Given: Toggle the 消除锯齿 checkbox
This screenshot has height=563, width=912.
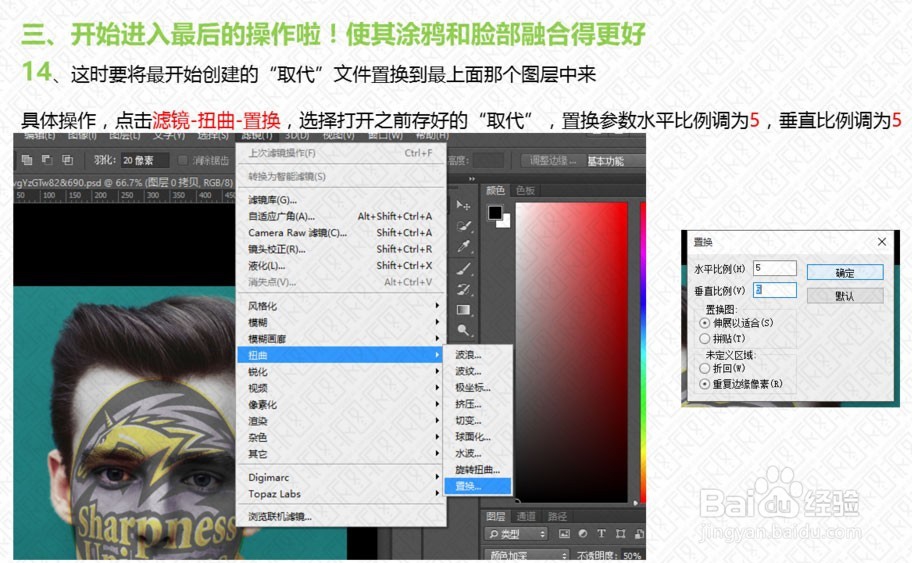Looking at the screenshot, I should click(x=183, y=160).
